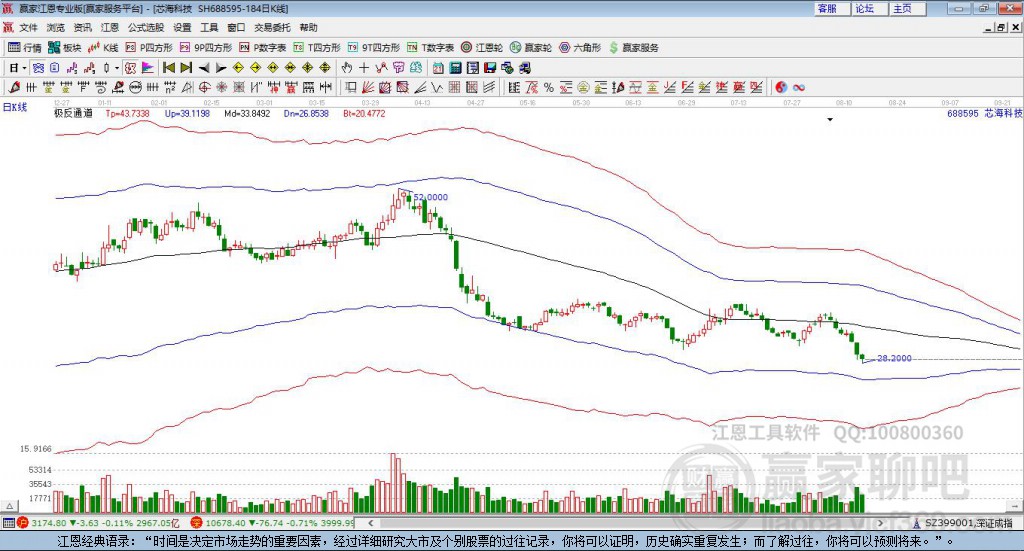Select the hand pan cursor tool

pyautogui.click(x=346, y=68)
